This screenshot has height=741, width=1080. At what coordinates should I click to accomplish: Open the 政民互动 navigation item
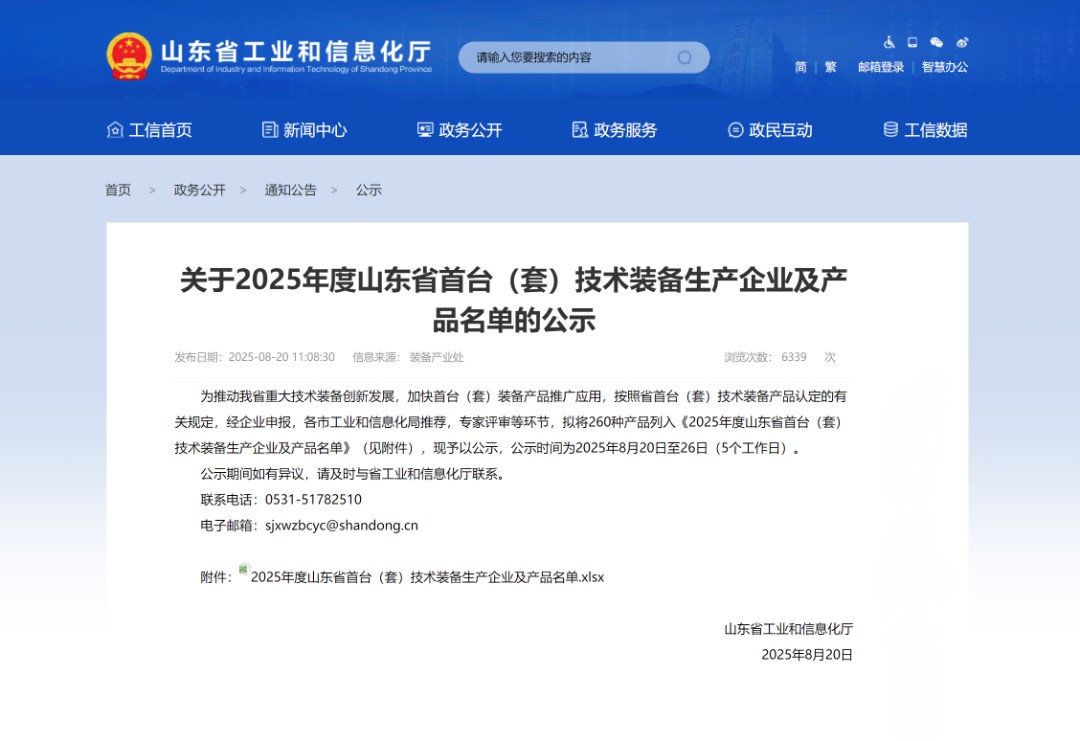click(x=769, y=130)
